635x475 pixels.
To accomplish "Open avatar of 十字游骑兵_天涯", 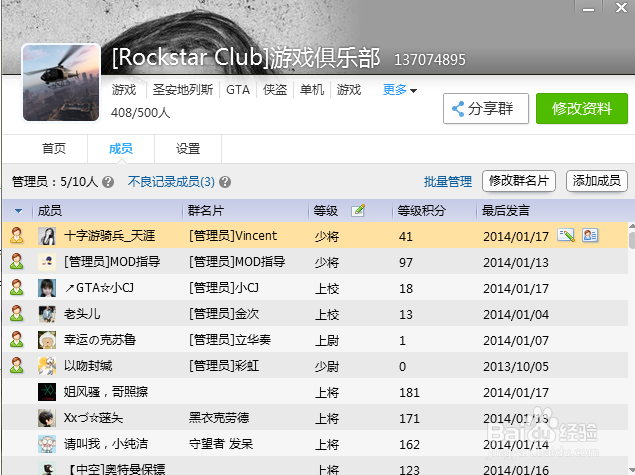I will [47, 236].
